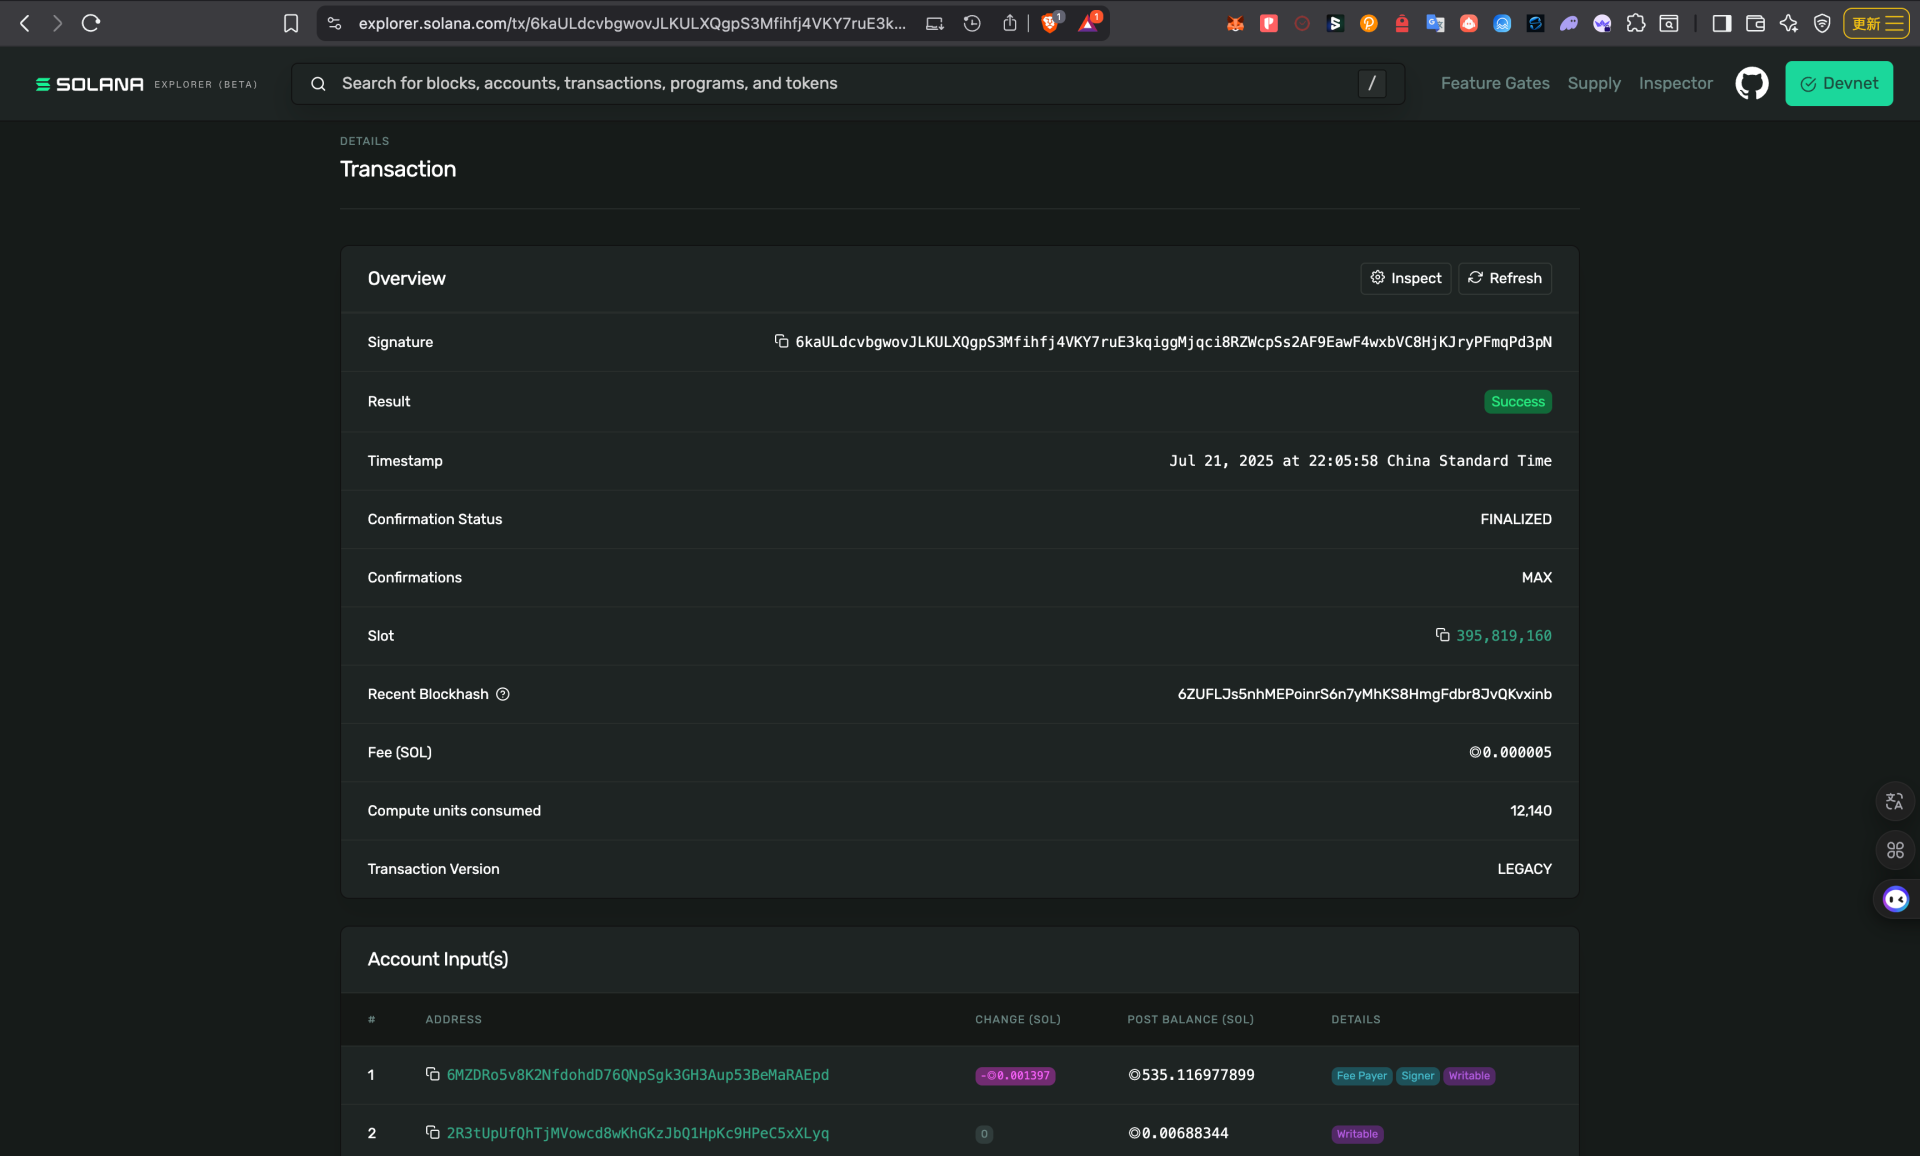Click the Success result badge

[x=1518, y=402]
